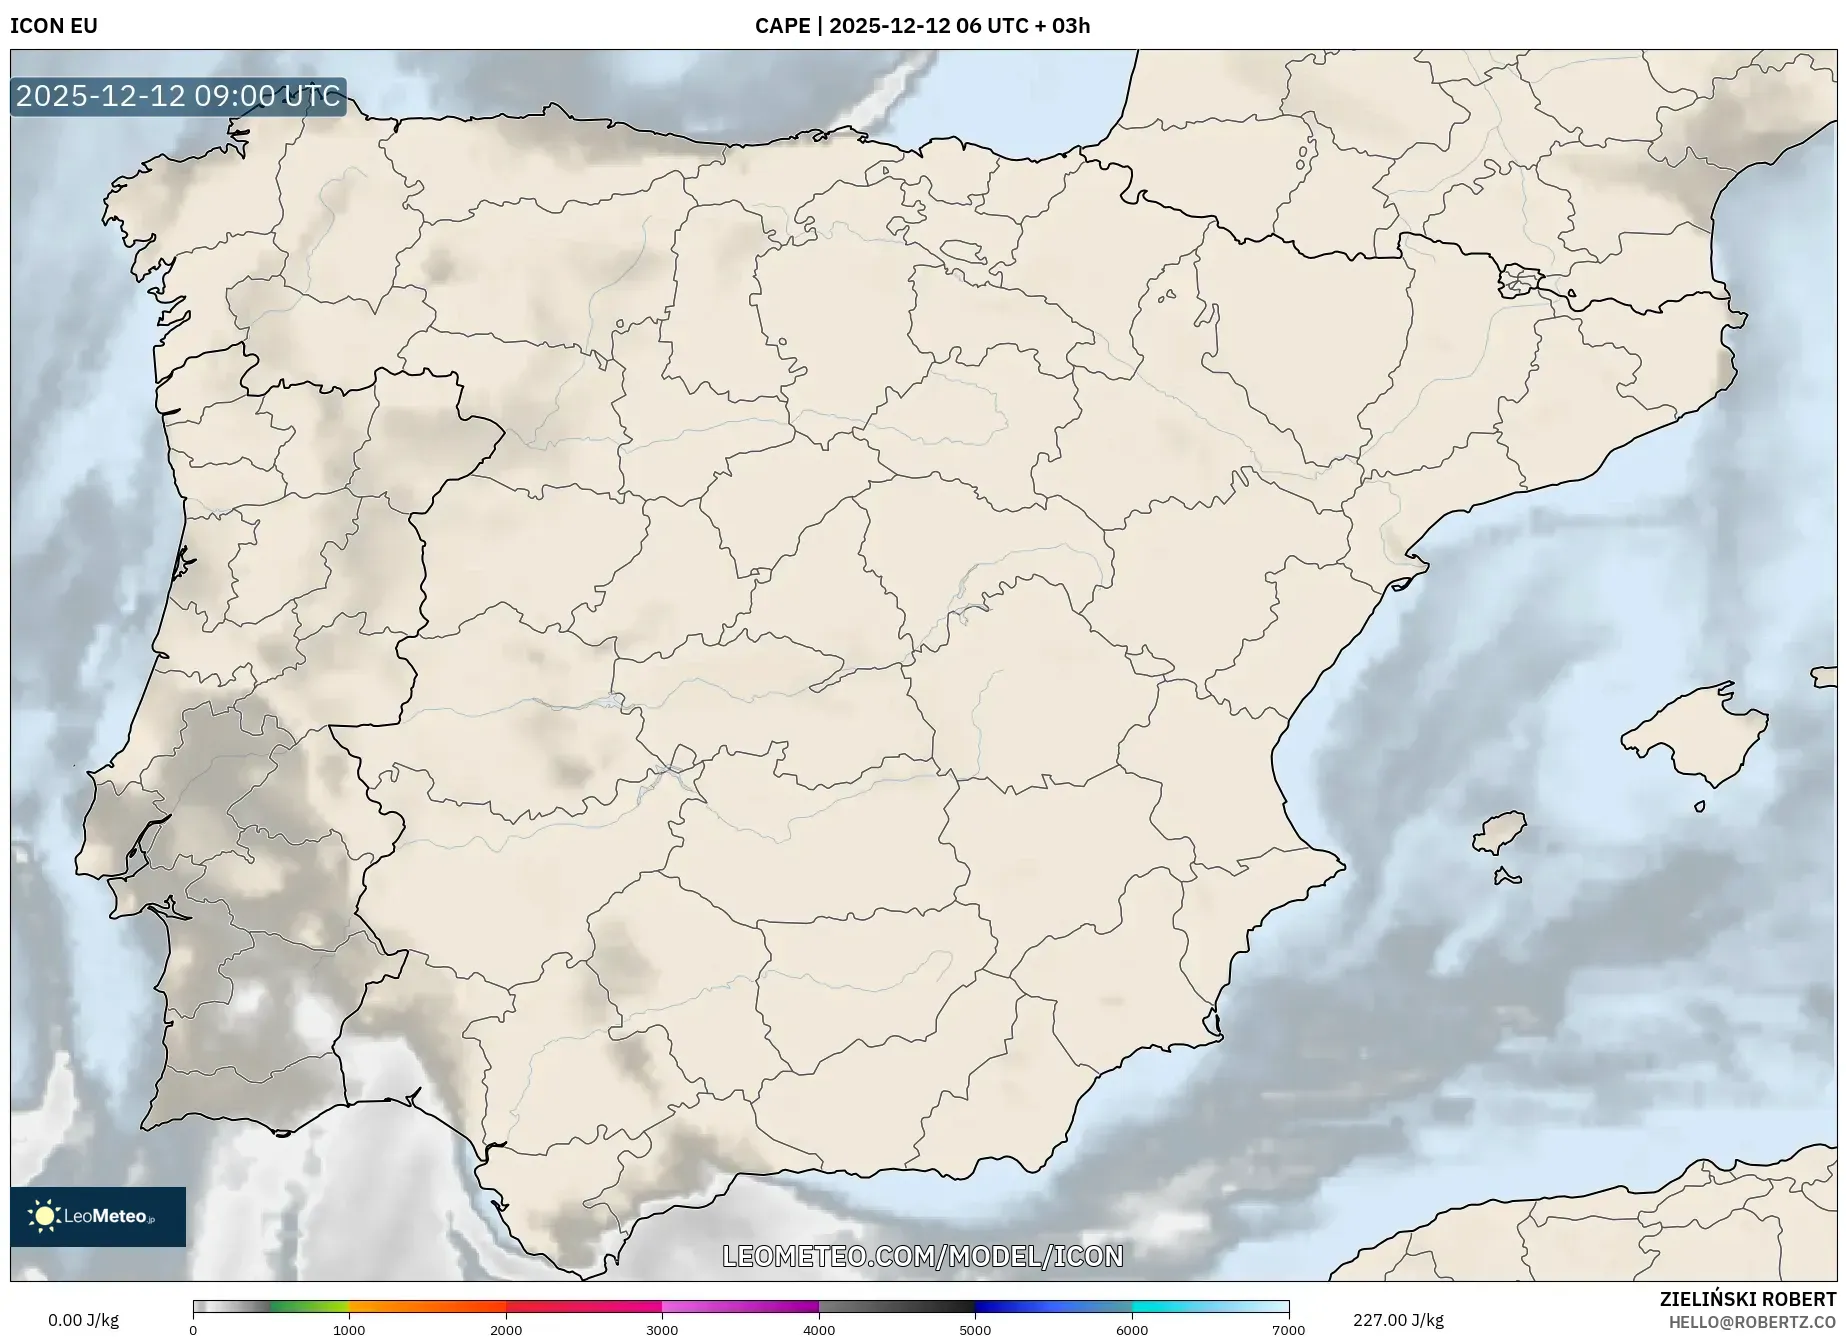Click the 4000 tick label on the colorbar
This screenshot has height=1337, width=1846.
coord(818,1329)
